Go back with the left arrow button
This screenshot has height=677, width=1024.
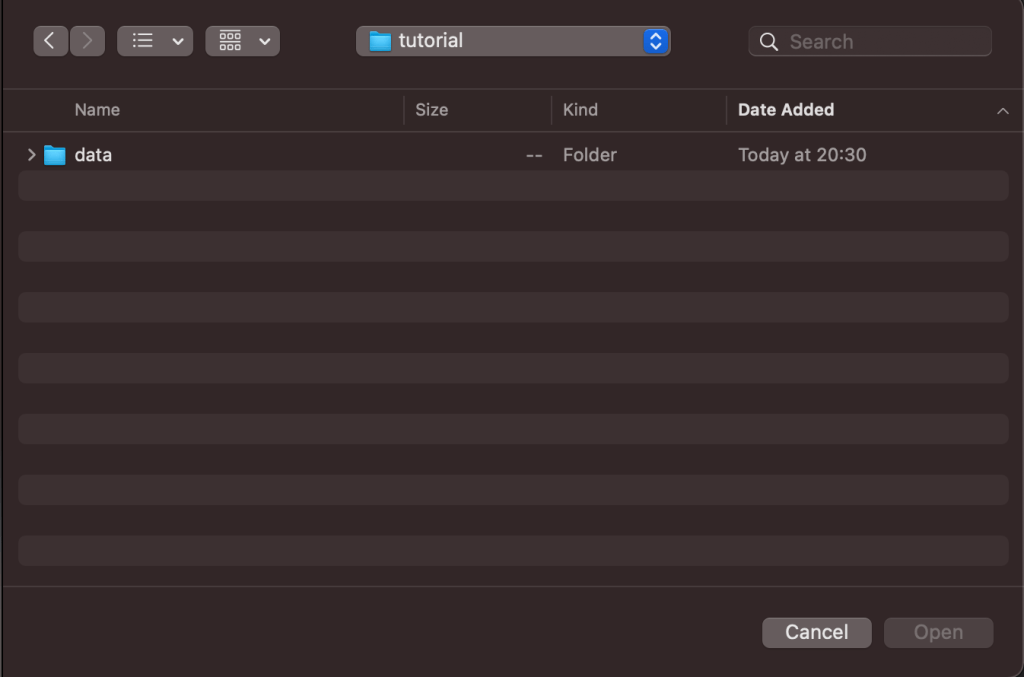coord(50,41)
